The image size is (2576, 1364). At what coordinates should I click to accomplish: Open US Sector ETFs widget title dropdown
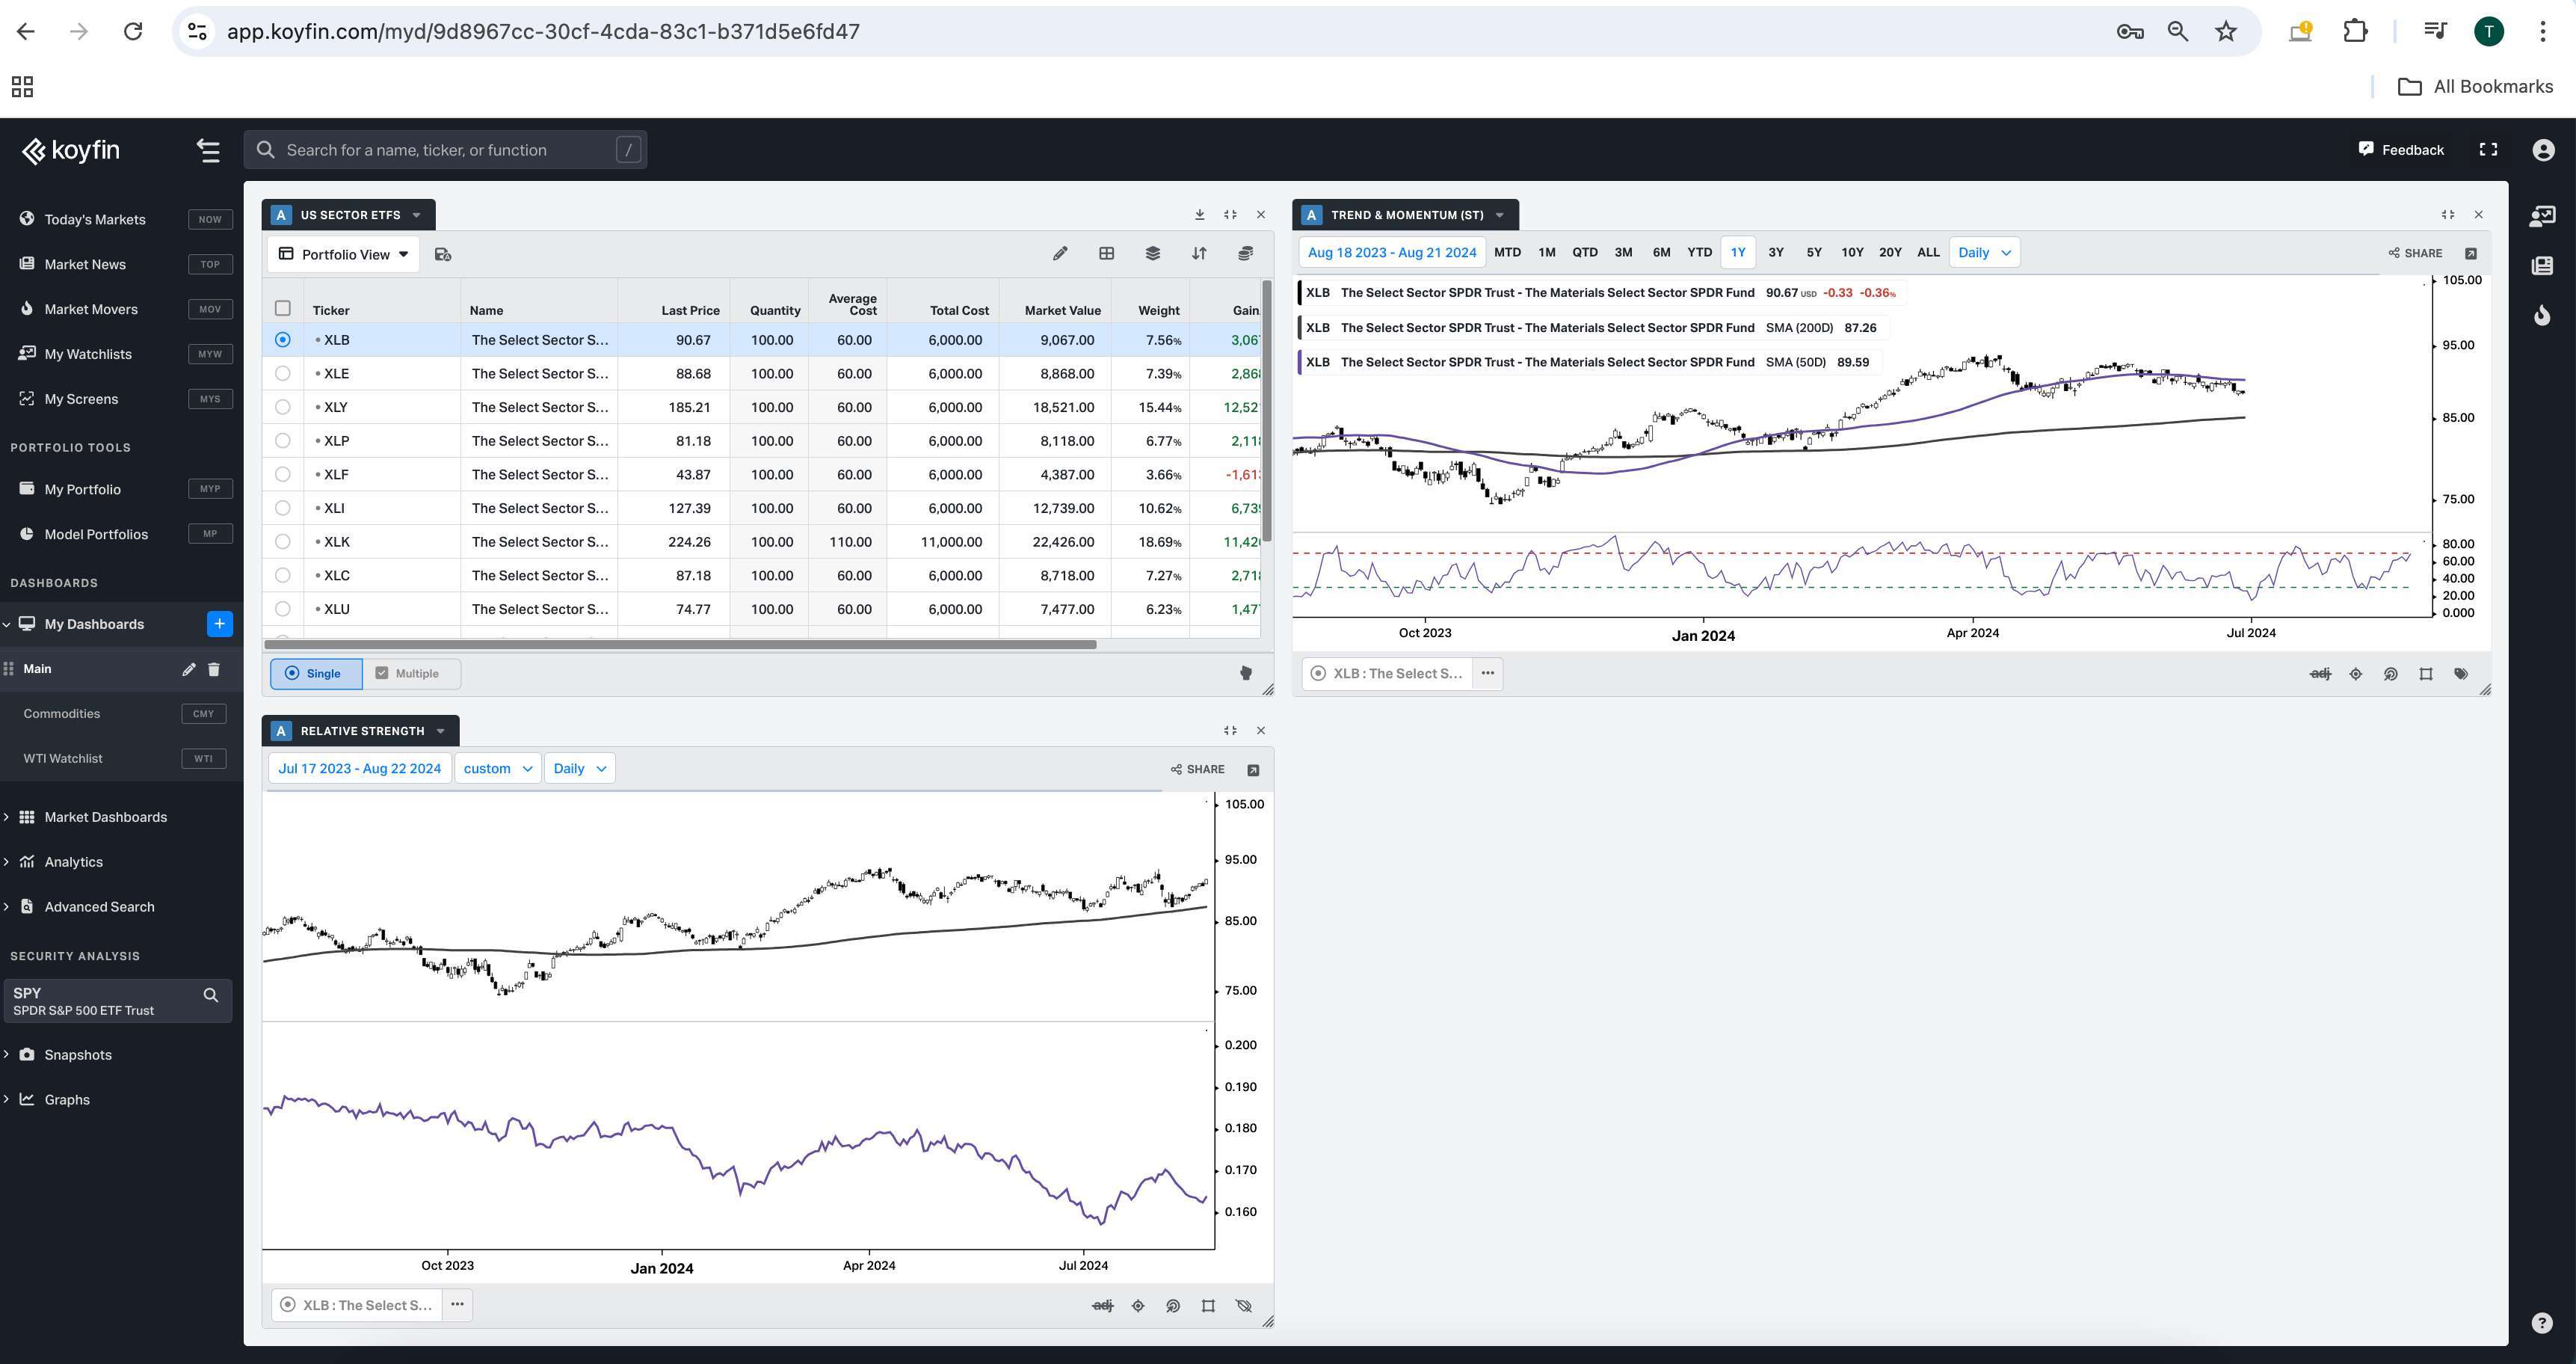click(417, 215)
